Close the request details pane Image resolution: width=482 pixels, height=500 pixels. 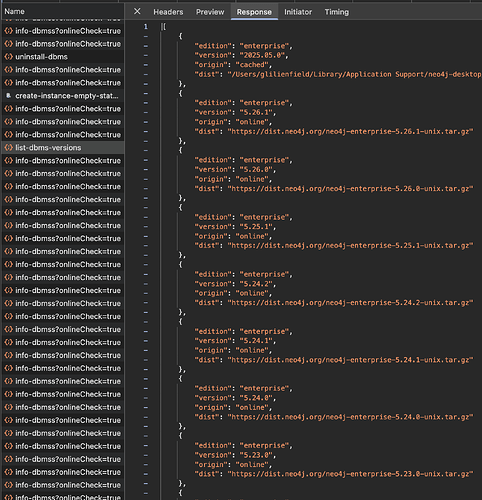[137, 11]
